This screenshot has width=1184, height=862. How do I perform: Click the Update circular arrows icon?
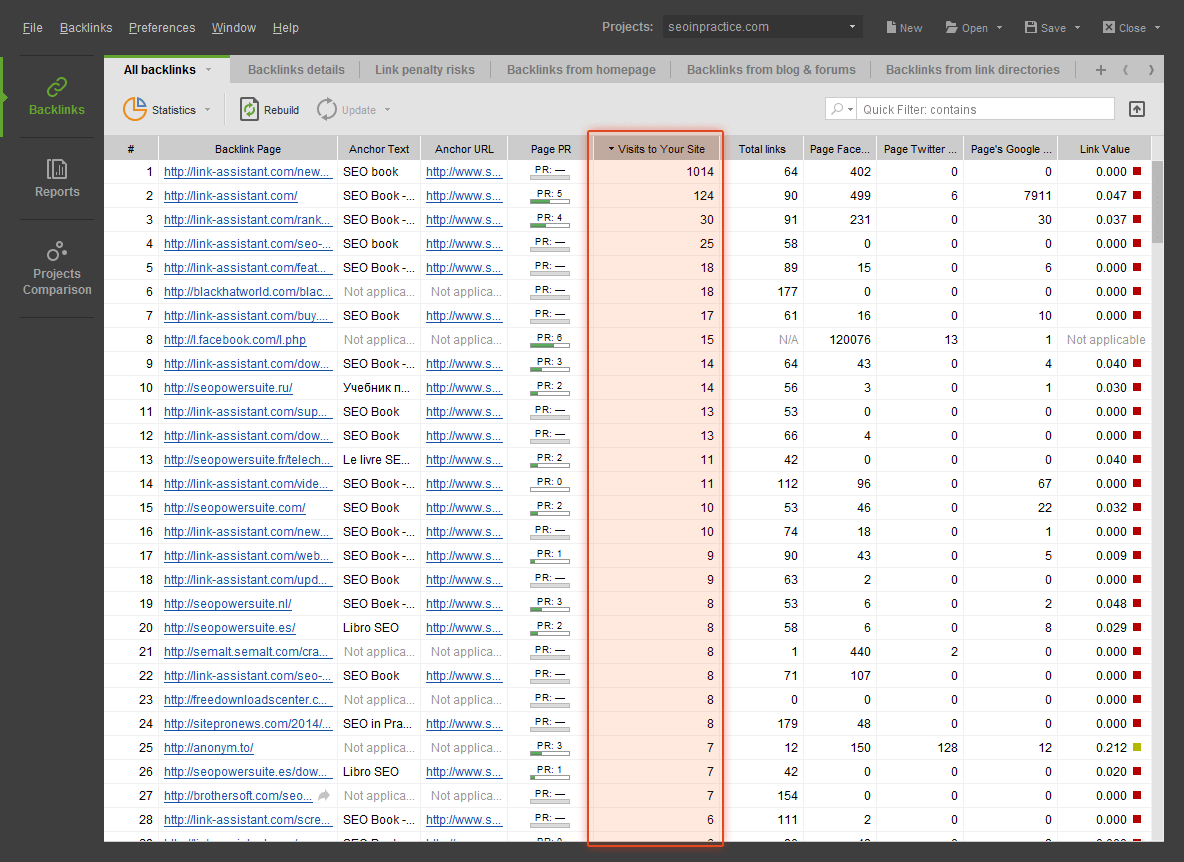click(326, 109)
